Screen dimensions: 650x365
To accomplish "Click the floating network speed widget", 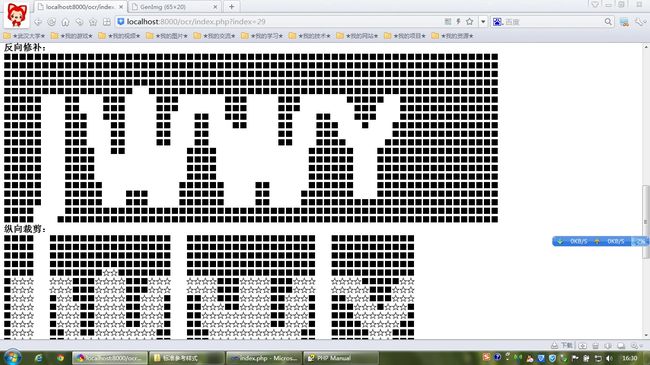I will 600,241.
